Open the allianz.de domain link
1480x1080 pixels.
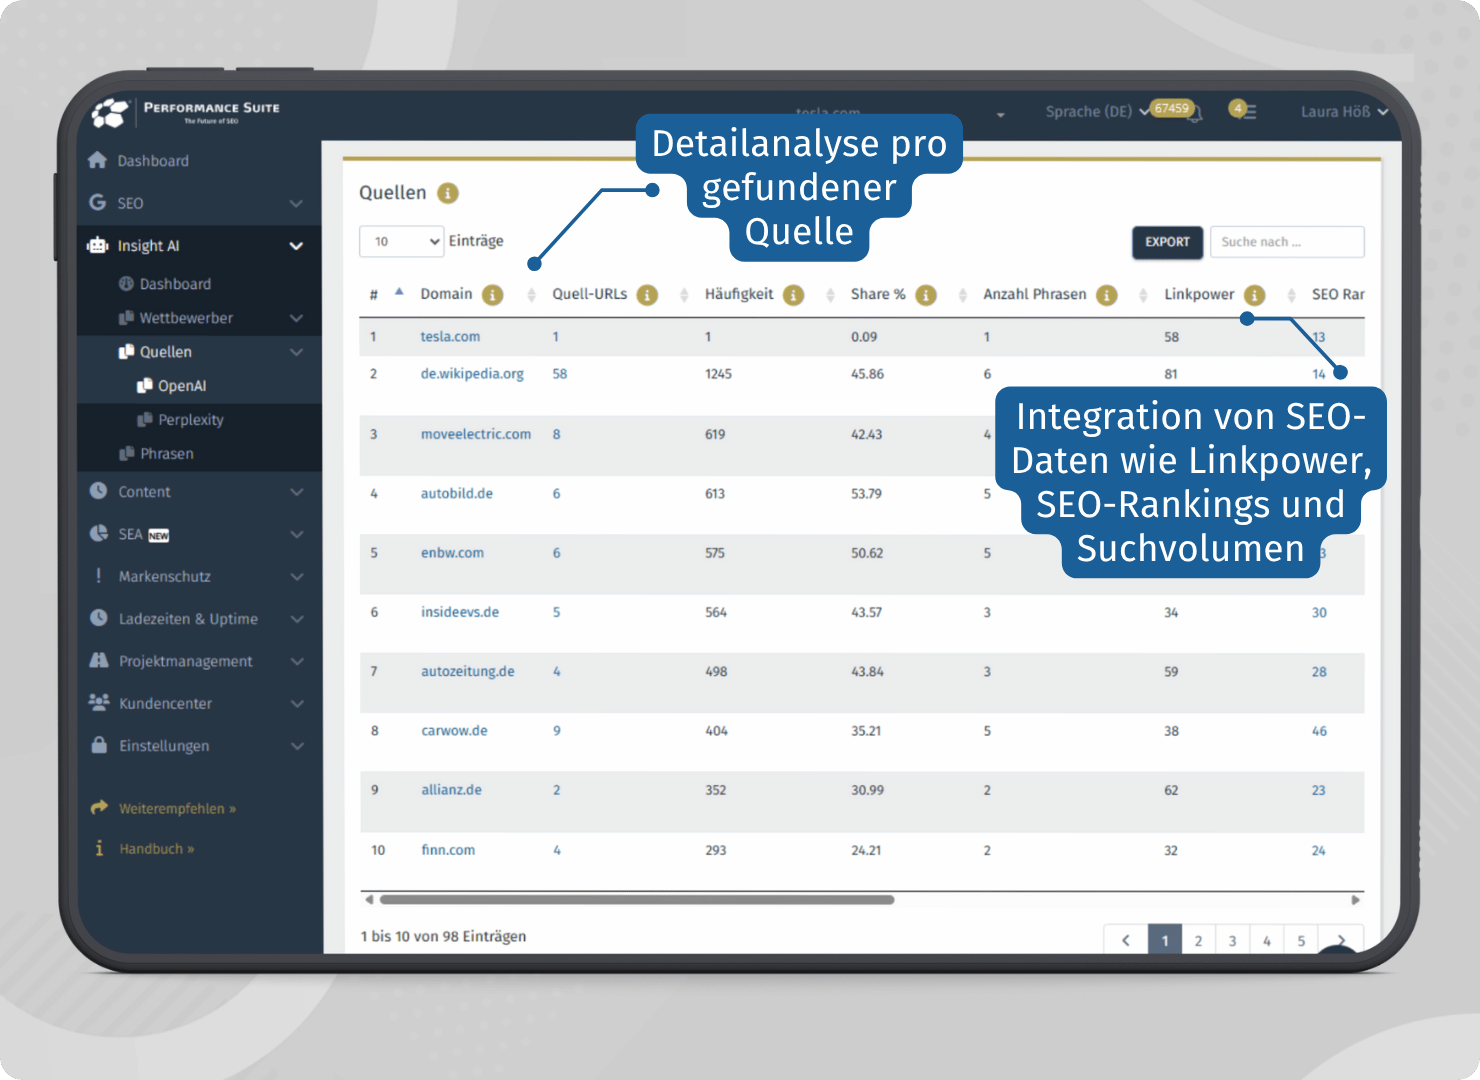pos(451,790)
